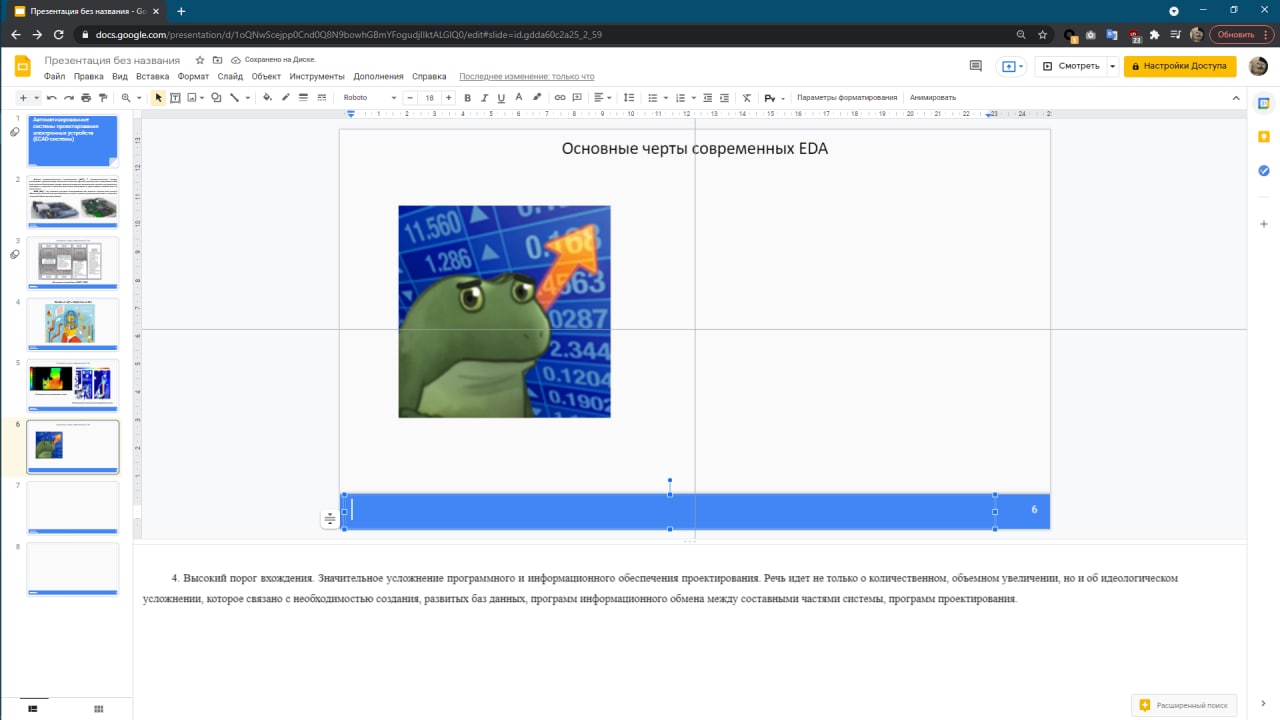Open the new slide layout dropdown arrow
The image size is (1280, 720).
point(37,98)
